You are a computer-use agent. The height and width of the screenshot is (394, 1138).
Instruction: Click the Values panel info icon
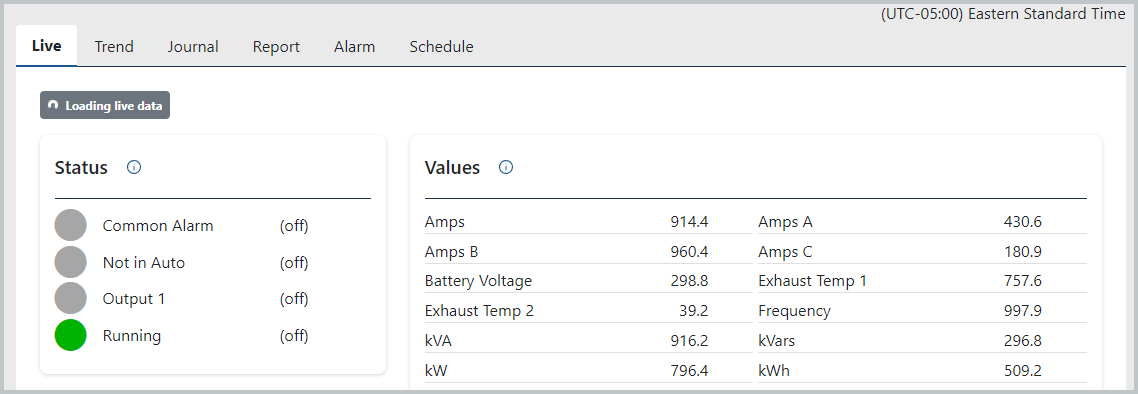tap(506, 168)
